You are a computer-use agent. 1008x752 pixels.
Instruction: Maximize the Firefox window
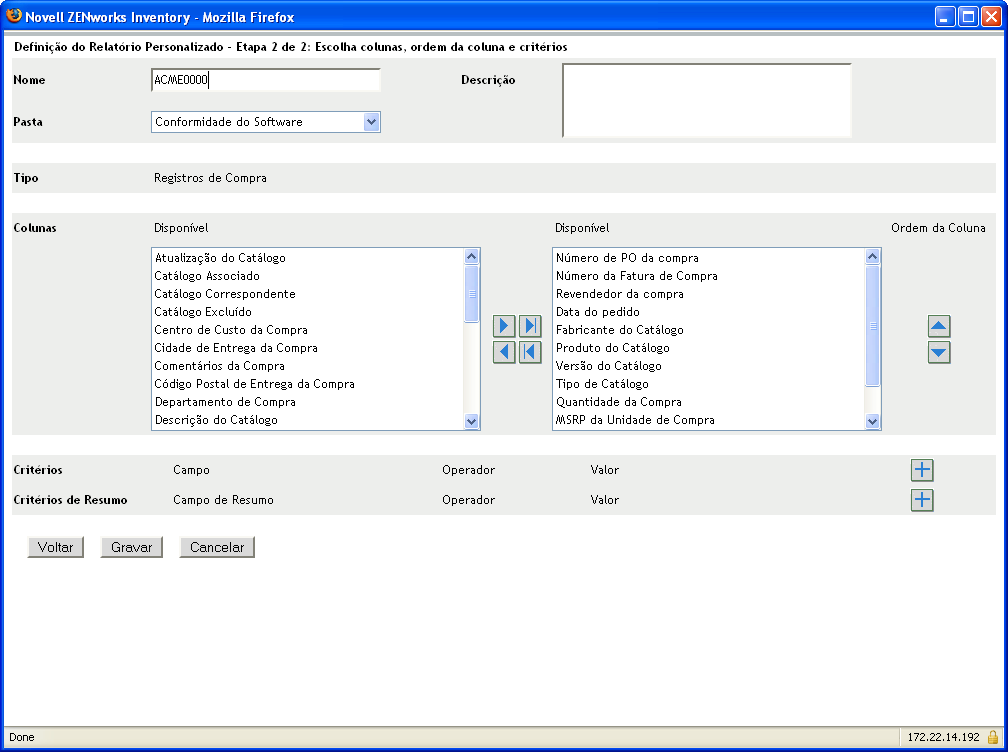[x=968, y=17]
